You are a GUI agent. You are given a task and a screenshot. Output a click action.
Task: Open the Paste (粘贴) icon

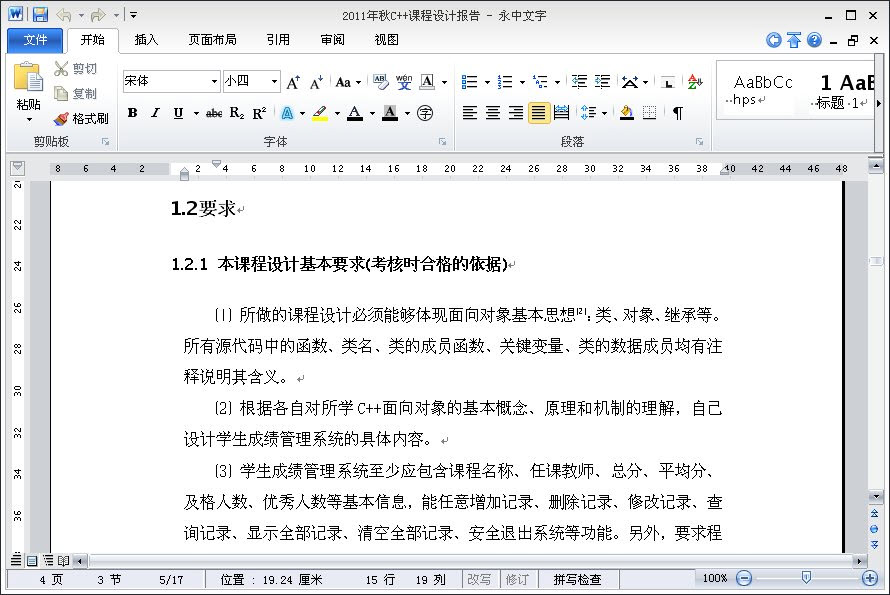(x=28, y=77)
